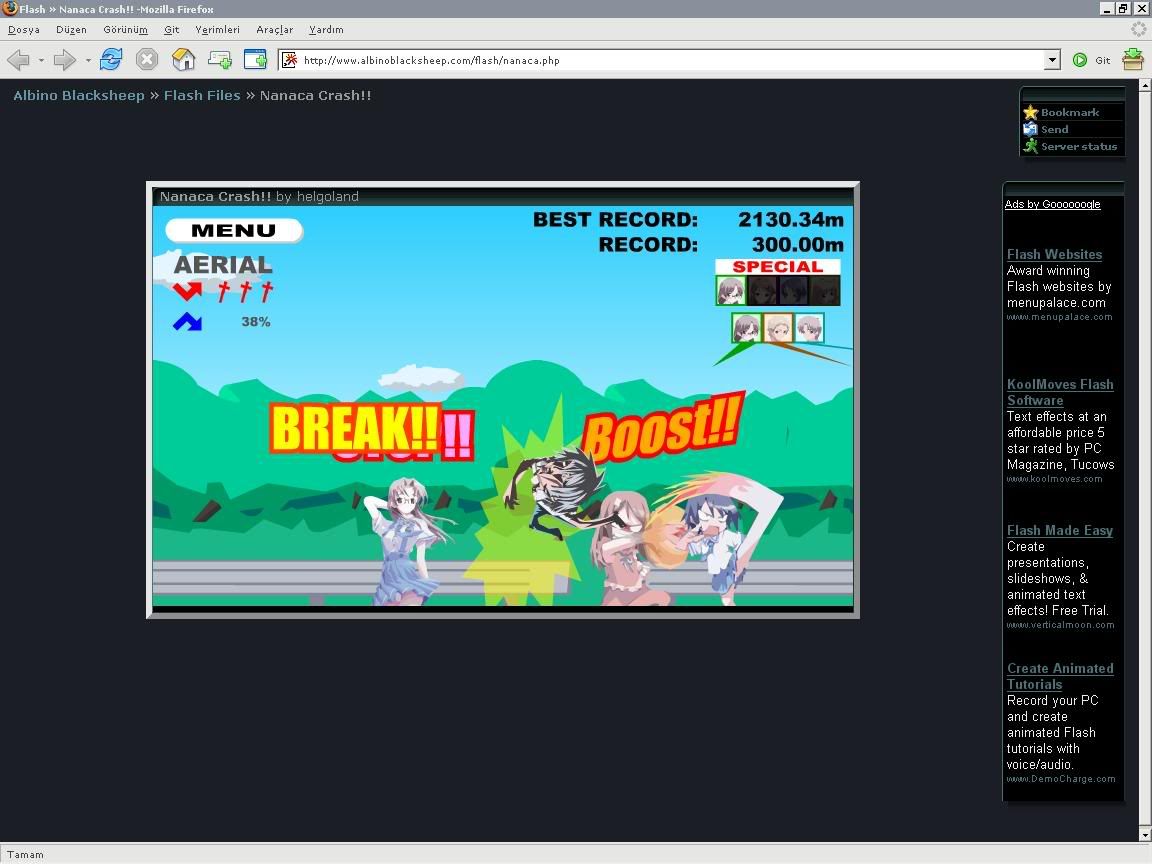
Task: Reload the page with the refresh icon
Action: [x=111, y=60]
